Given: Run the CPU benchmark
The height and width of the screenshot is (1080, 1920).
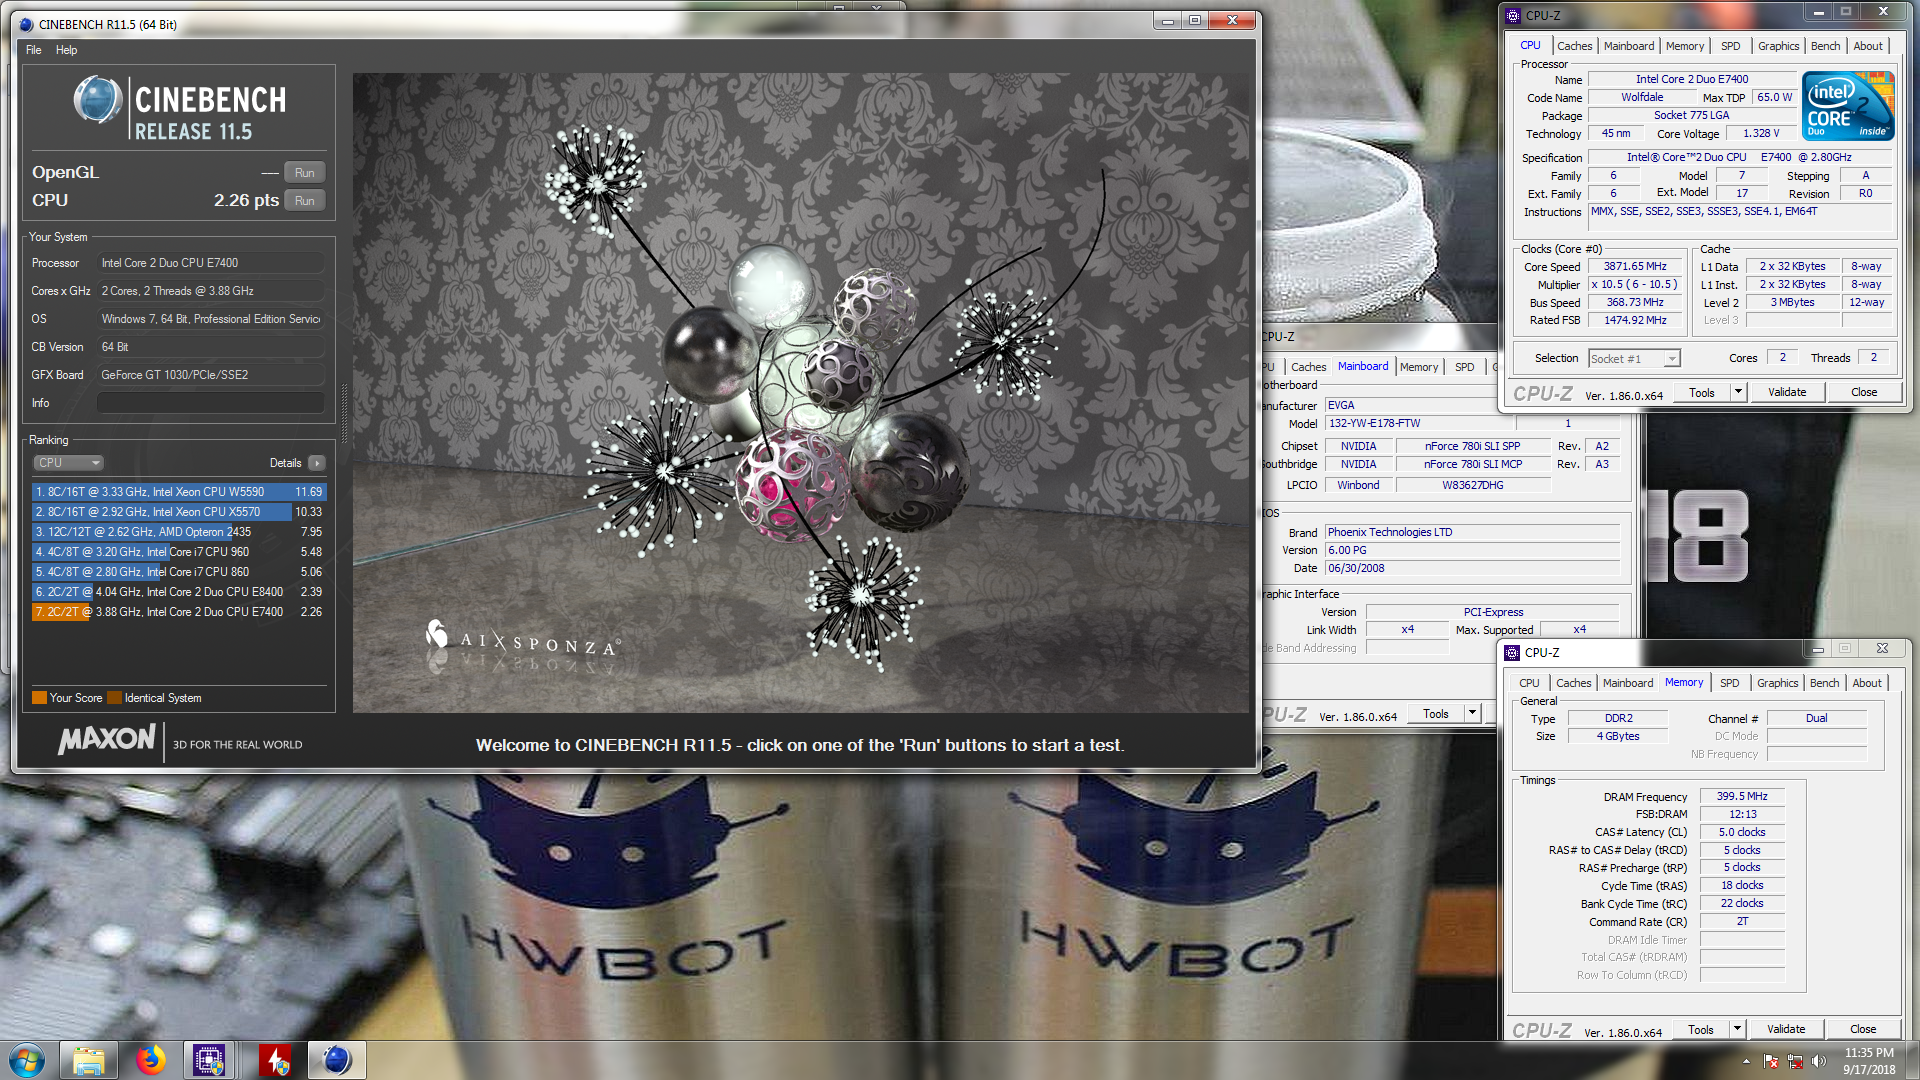Looking at the screenshot, I should click(x=305, y=200).
